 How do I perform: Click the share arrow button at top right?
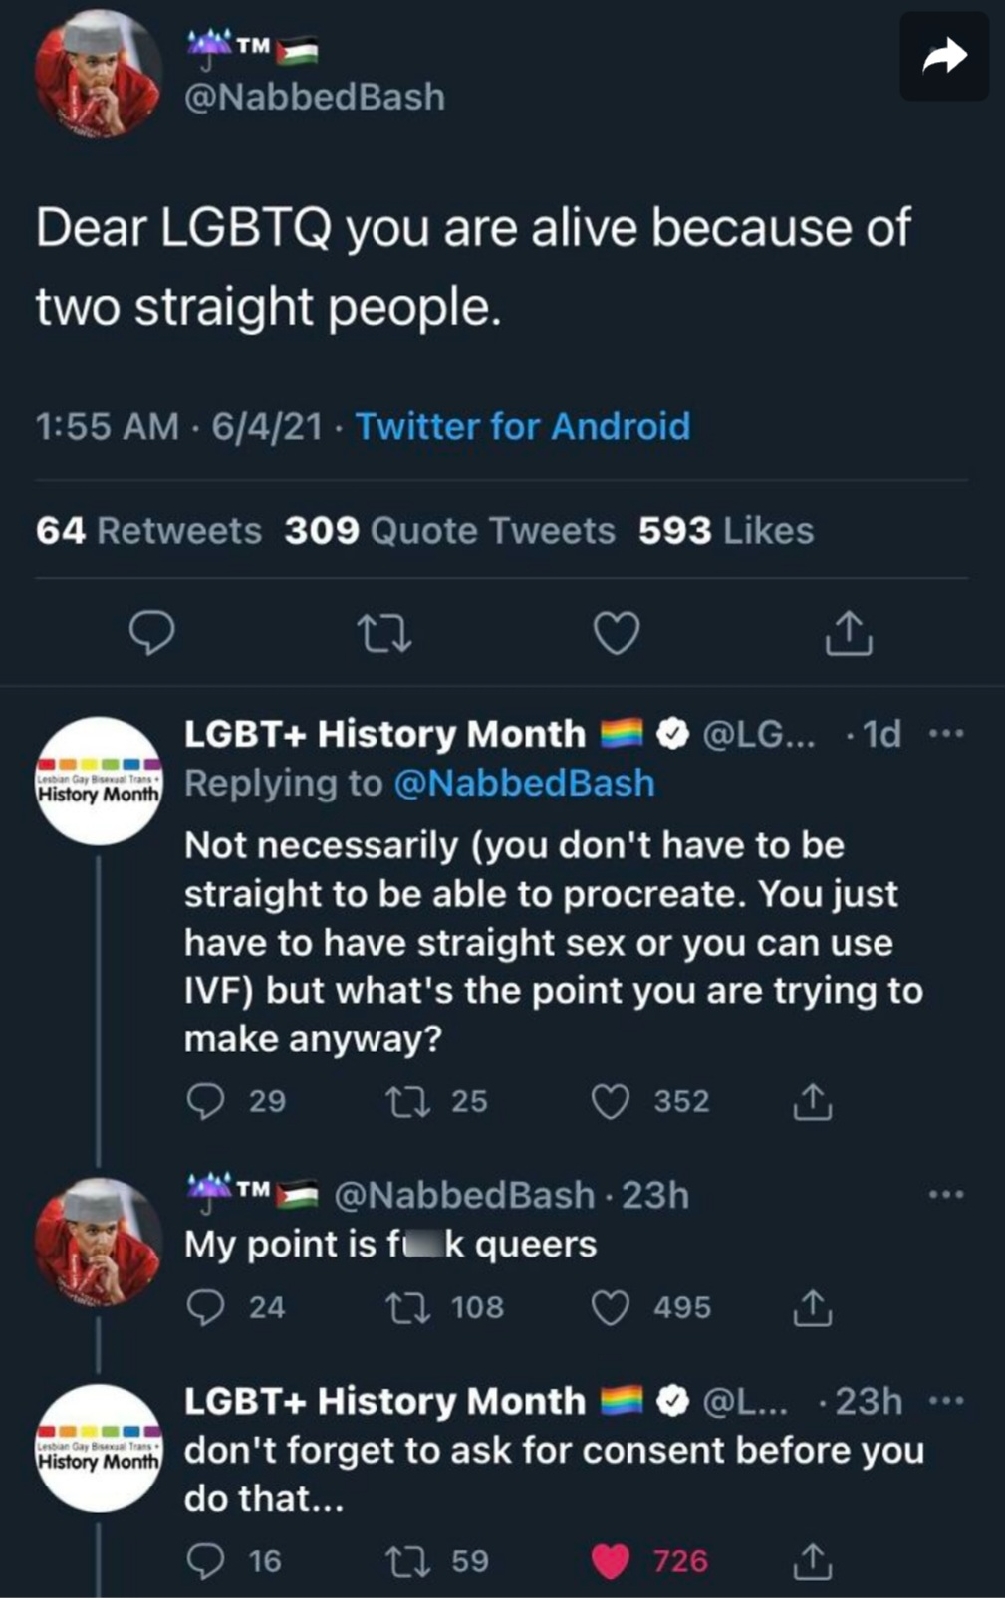944,57
